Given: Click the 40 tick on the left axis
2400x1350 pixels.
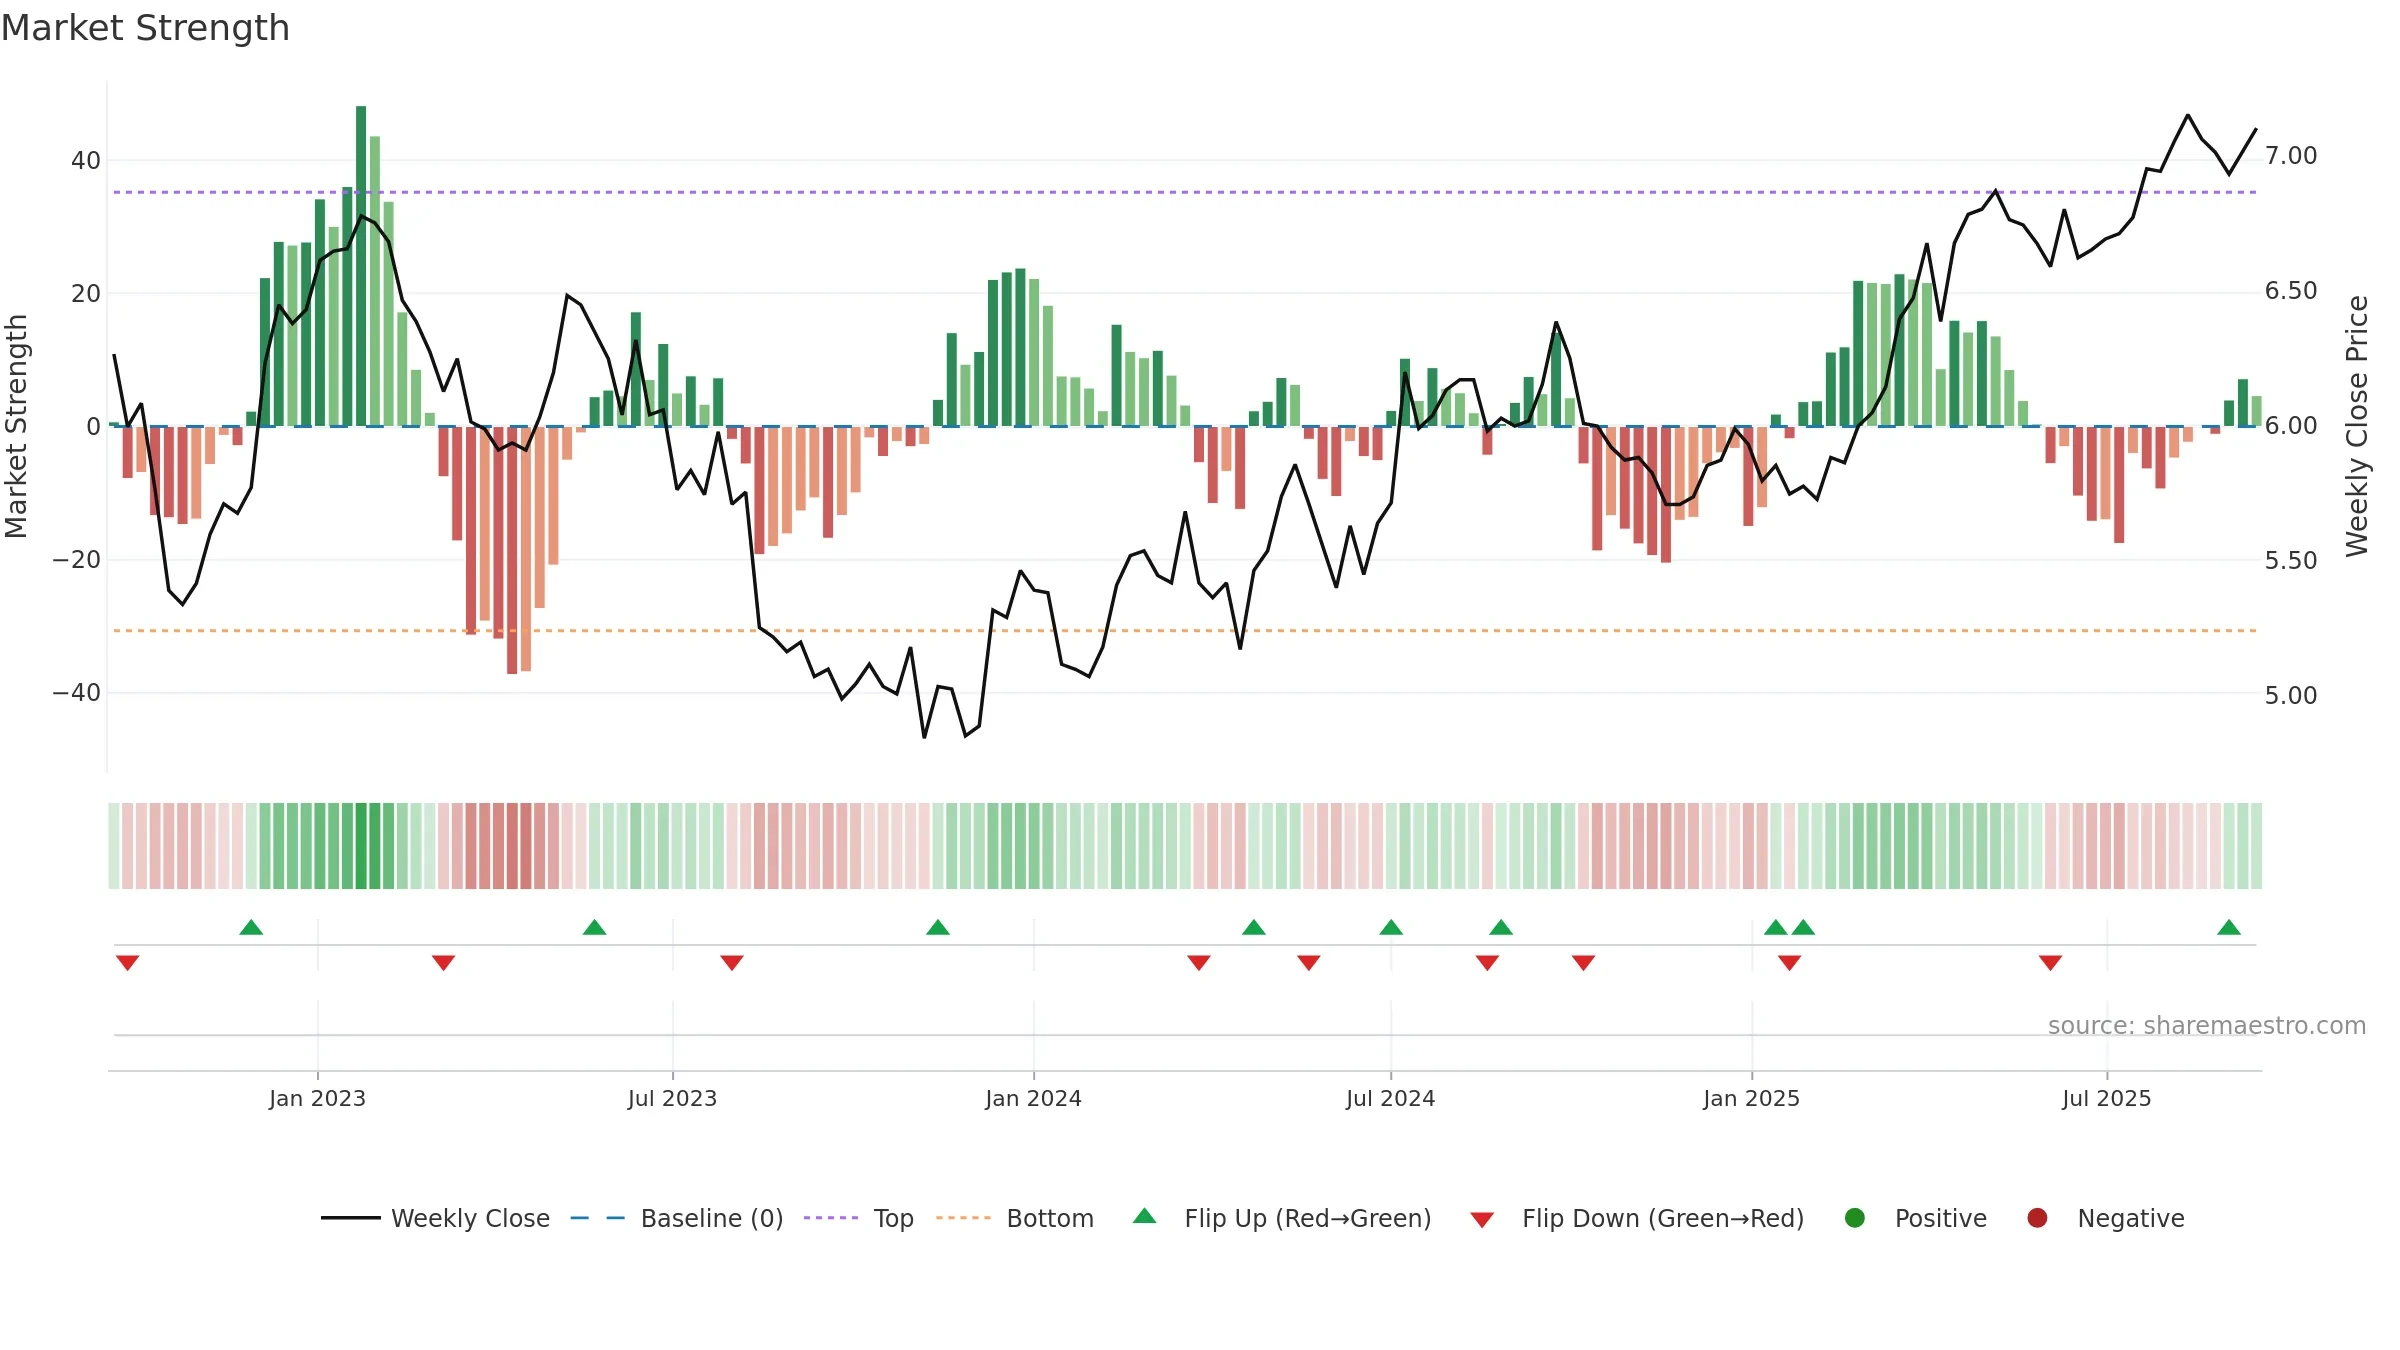Looking at the screenshot, I should (86, 160).
